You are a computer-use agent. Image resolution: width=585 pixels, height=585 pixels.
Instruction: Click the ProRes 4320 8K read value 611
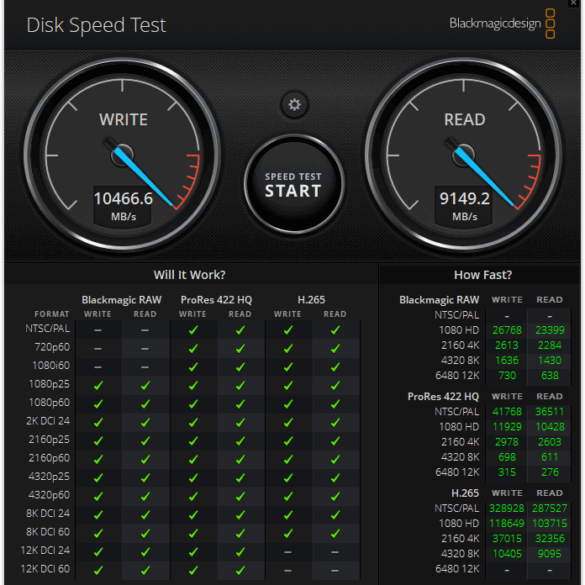(550, 457)
